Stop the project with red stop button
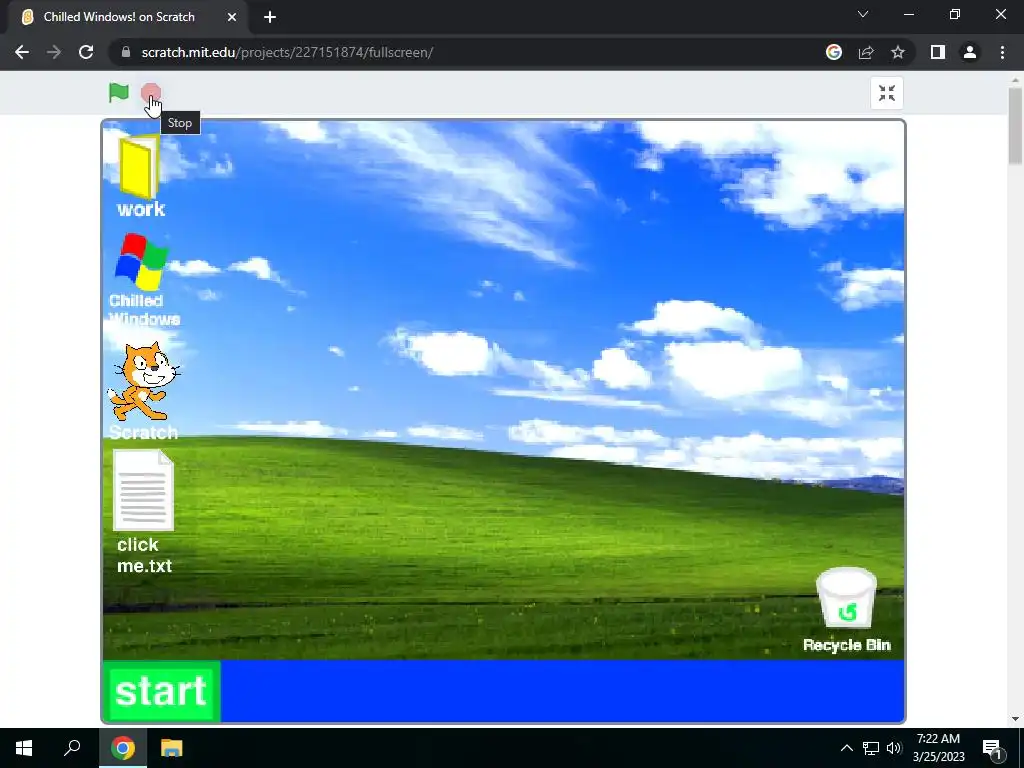 pos(151,93)
